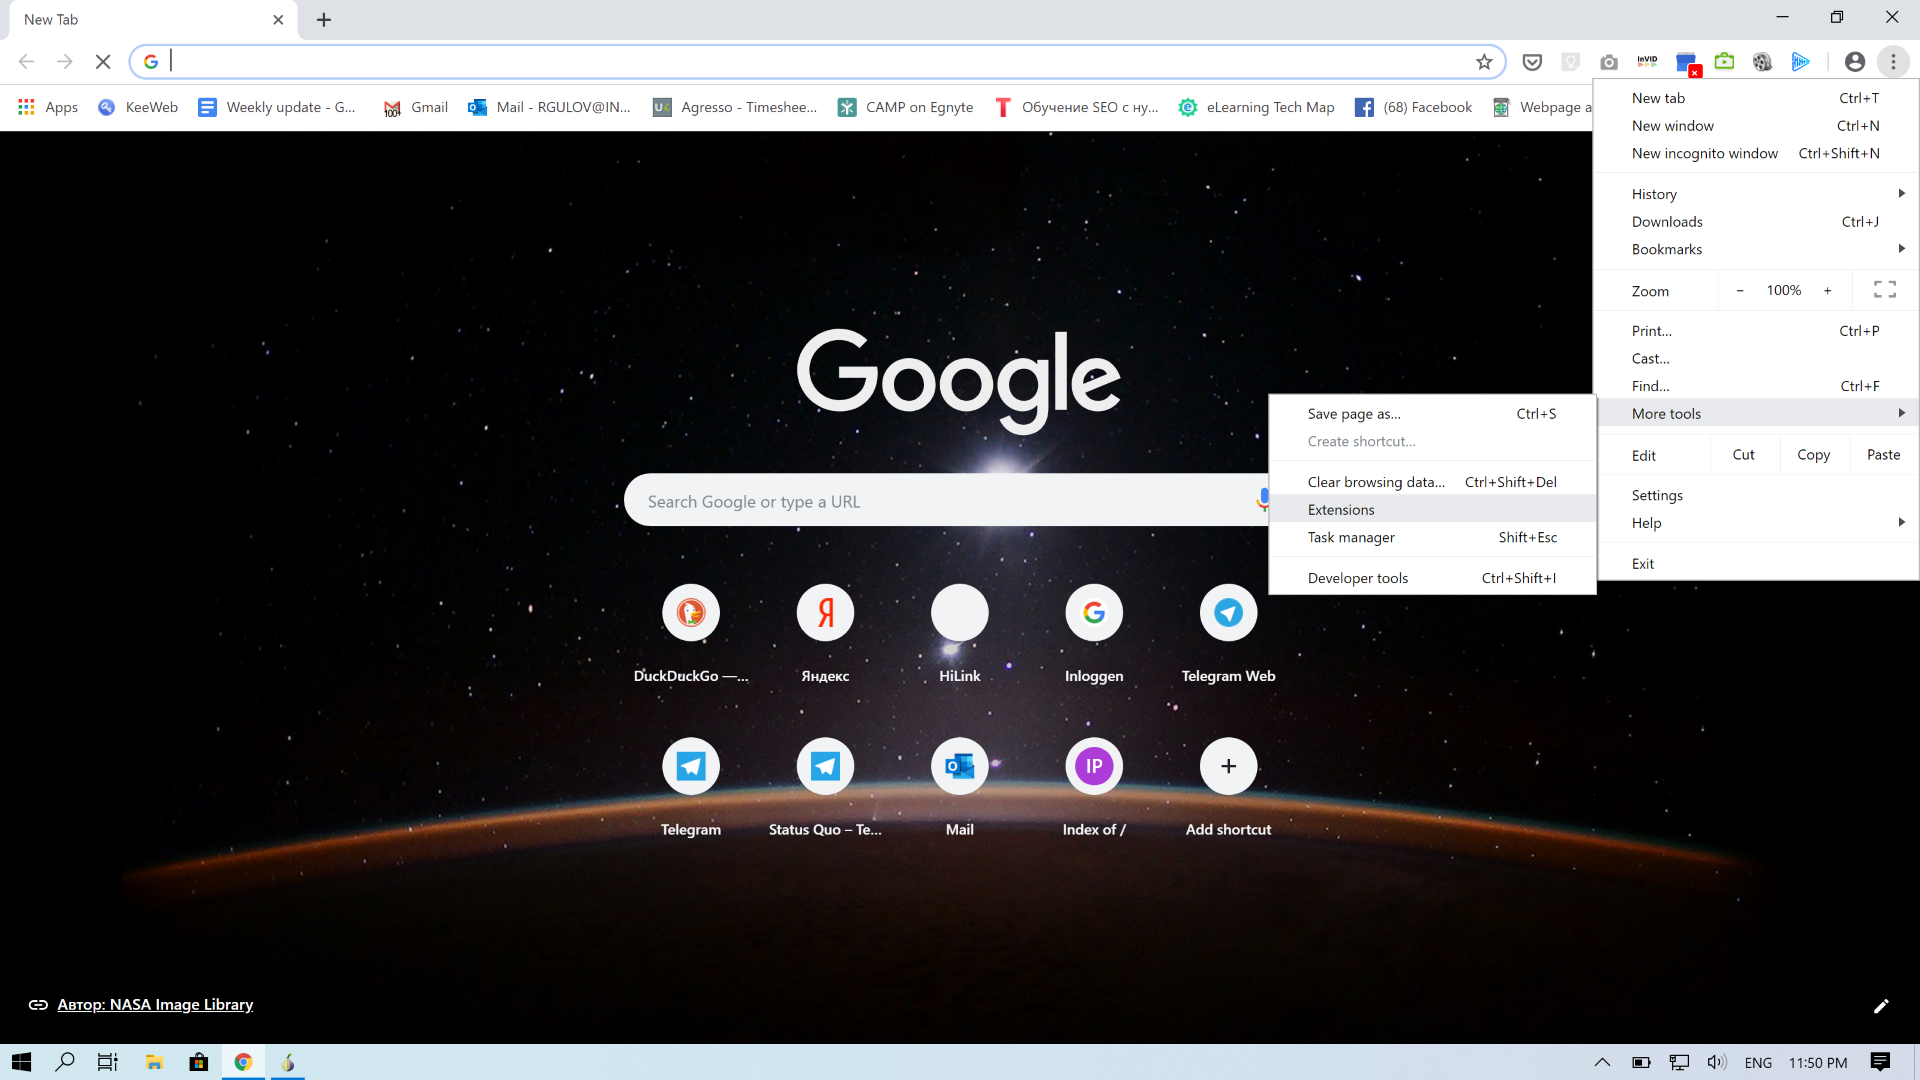Select Cast... in the menu
This screenshot has height=1080, width=1920.
(1758, 359)
